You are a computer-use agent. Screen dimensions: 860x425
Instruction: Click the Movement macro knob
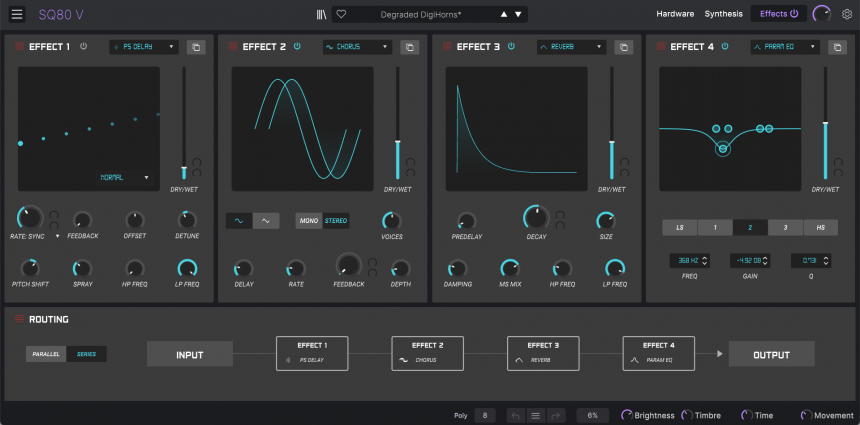click(806, 415)
